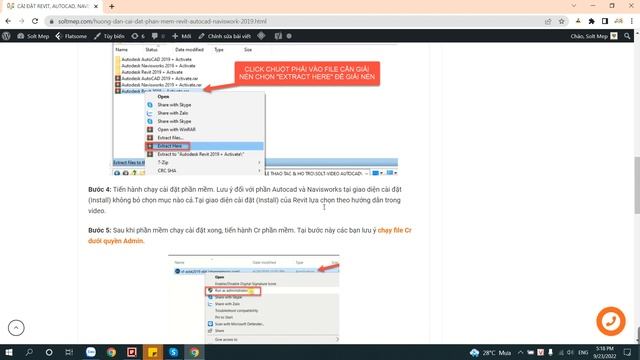This screenshot has width=640, height=360.
Task: Open Cortana circle on taskbar
Action: coord(49,352)
